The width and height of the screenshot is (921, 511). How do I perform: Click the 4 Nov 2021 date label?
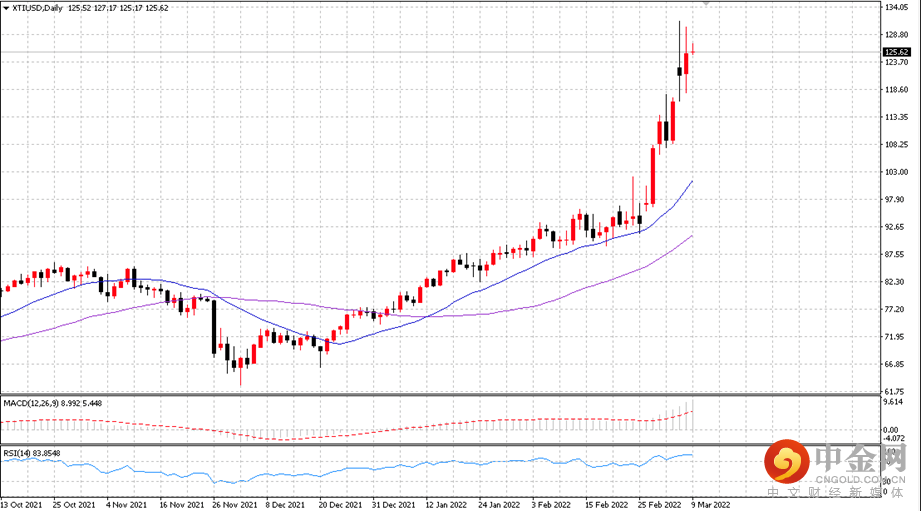click(126, 505)
